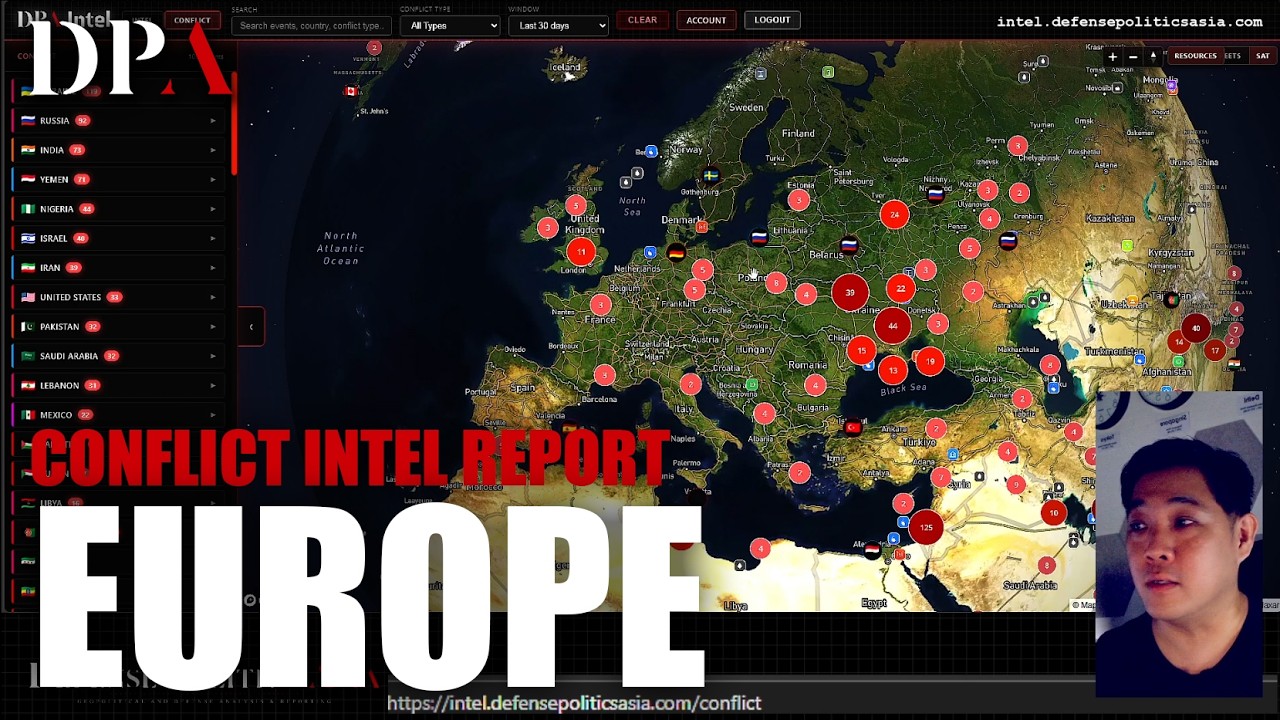Click the Egypt flag map marker

872,550
